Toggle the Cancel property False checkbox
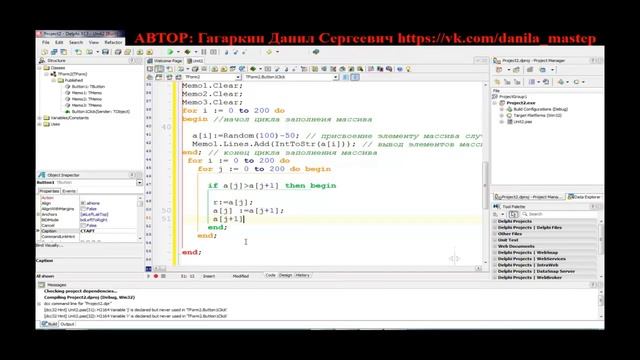Image resolution: width=640 pixels, height=360 pixels. (x=83, y=225)
